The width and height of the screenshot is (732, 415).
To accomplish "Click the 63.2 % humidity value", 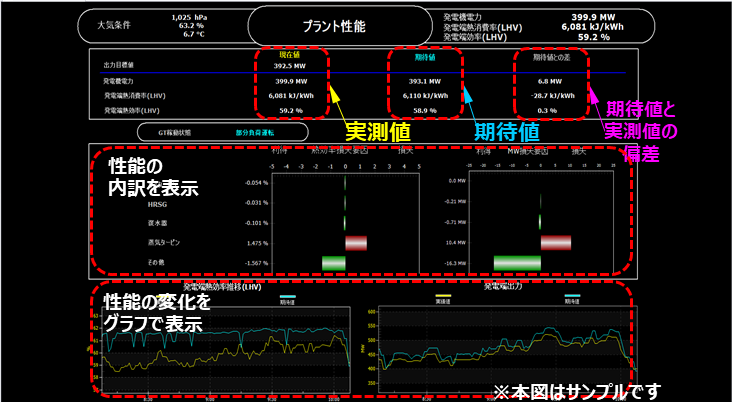I will (191, 26).
